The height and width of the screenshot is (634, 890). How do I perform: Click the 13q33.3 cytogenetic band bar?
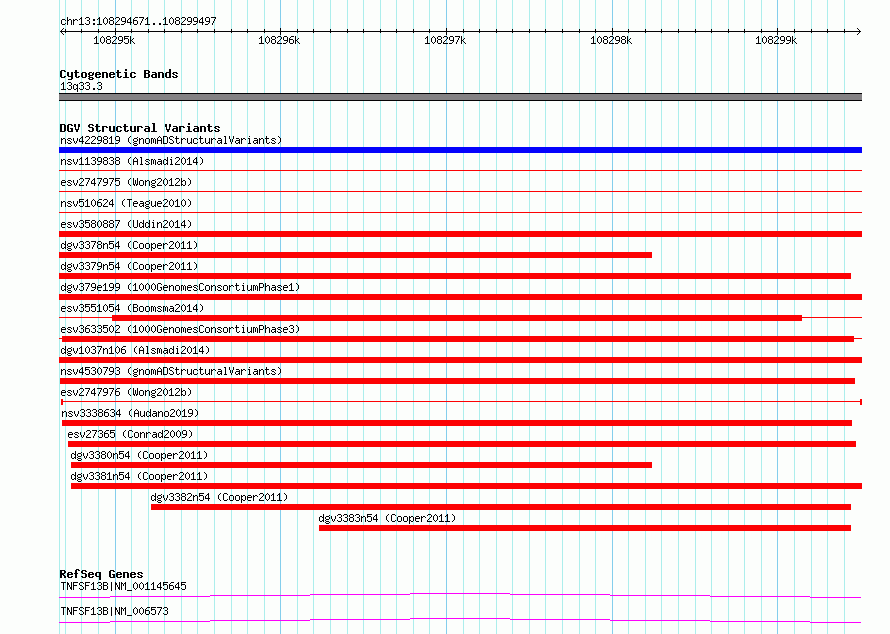click(460, 97)
